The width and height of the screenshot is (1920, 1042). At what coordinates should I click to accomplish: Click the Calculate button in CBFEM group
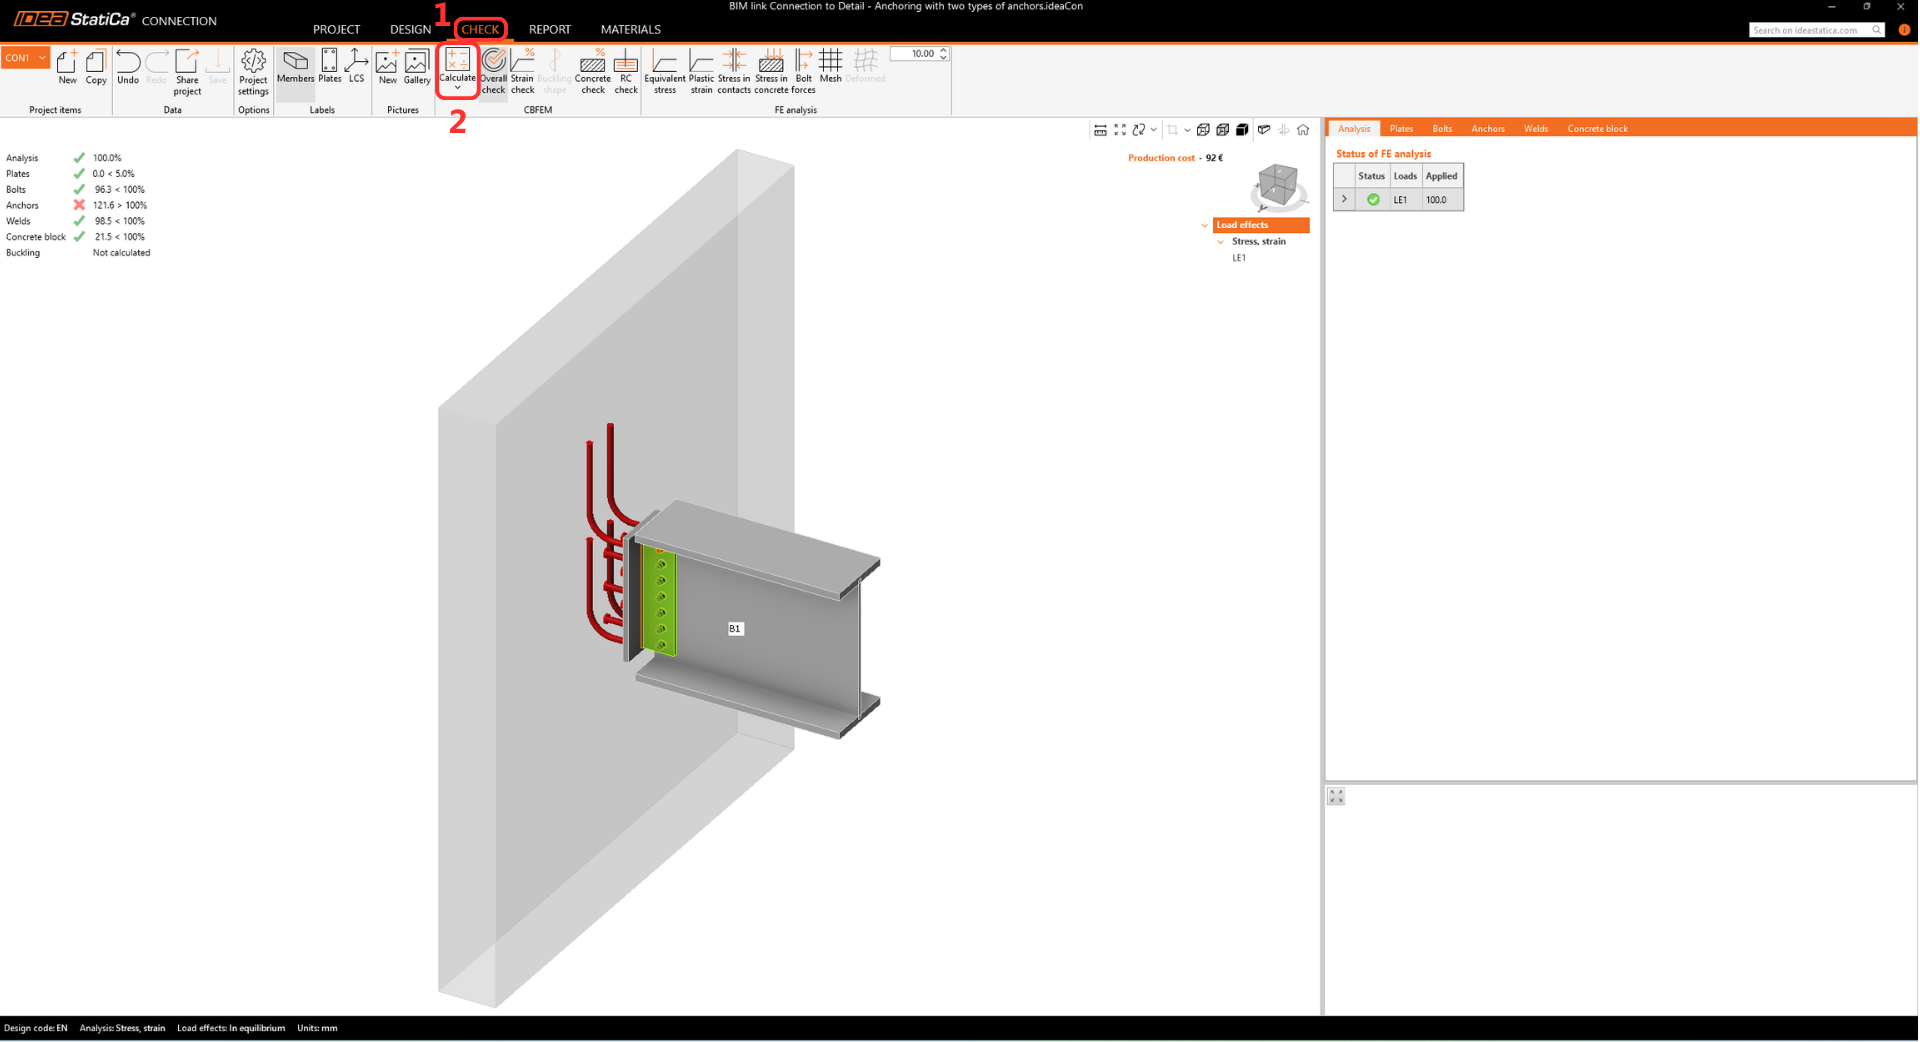[457, 68]
